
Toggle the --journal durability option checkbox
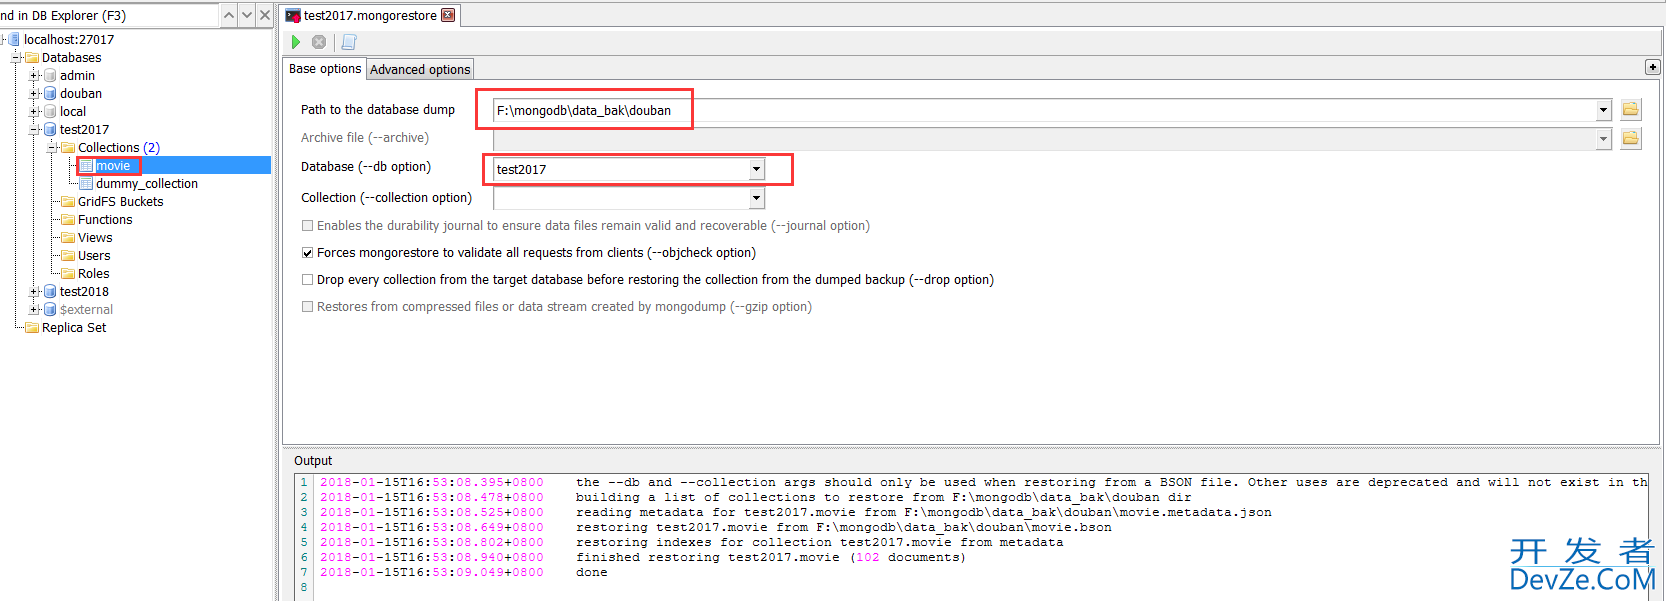coord(308,226)
